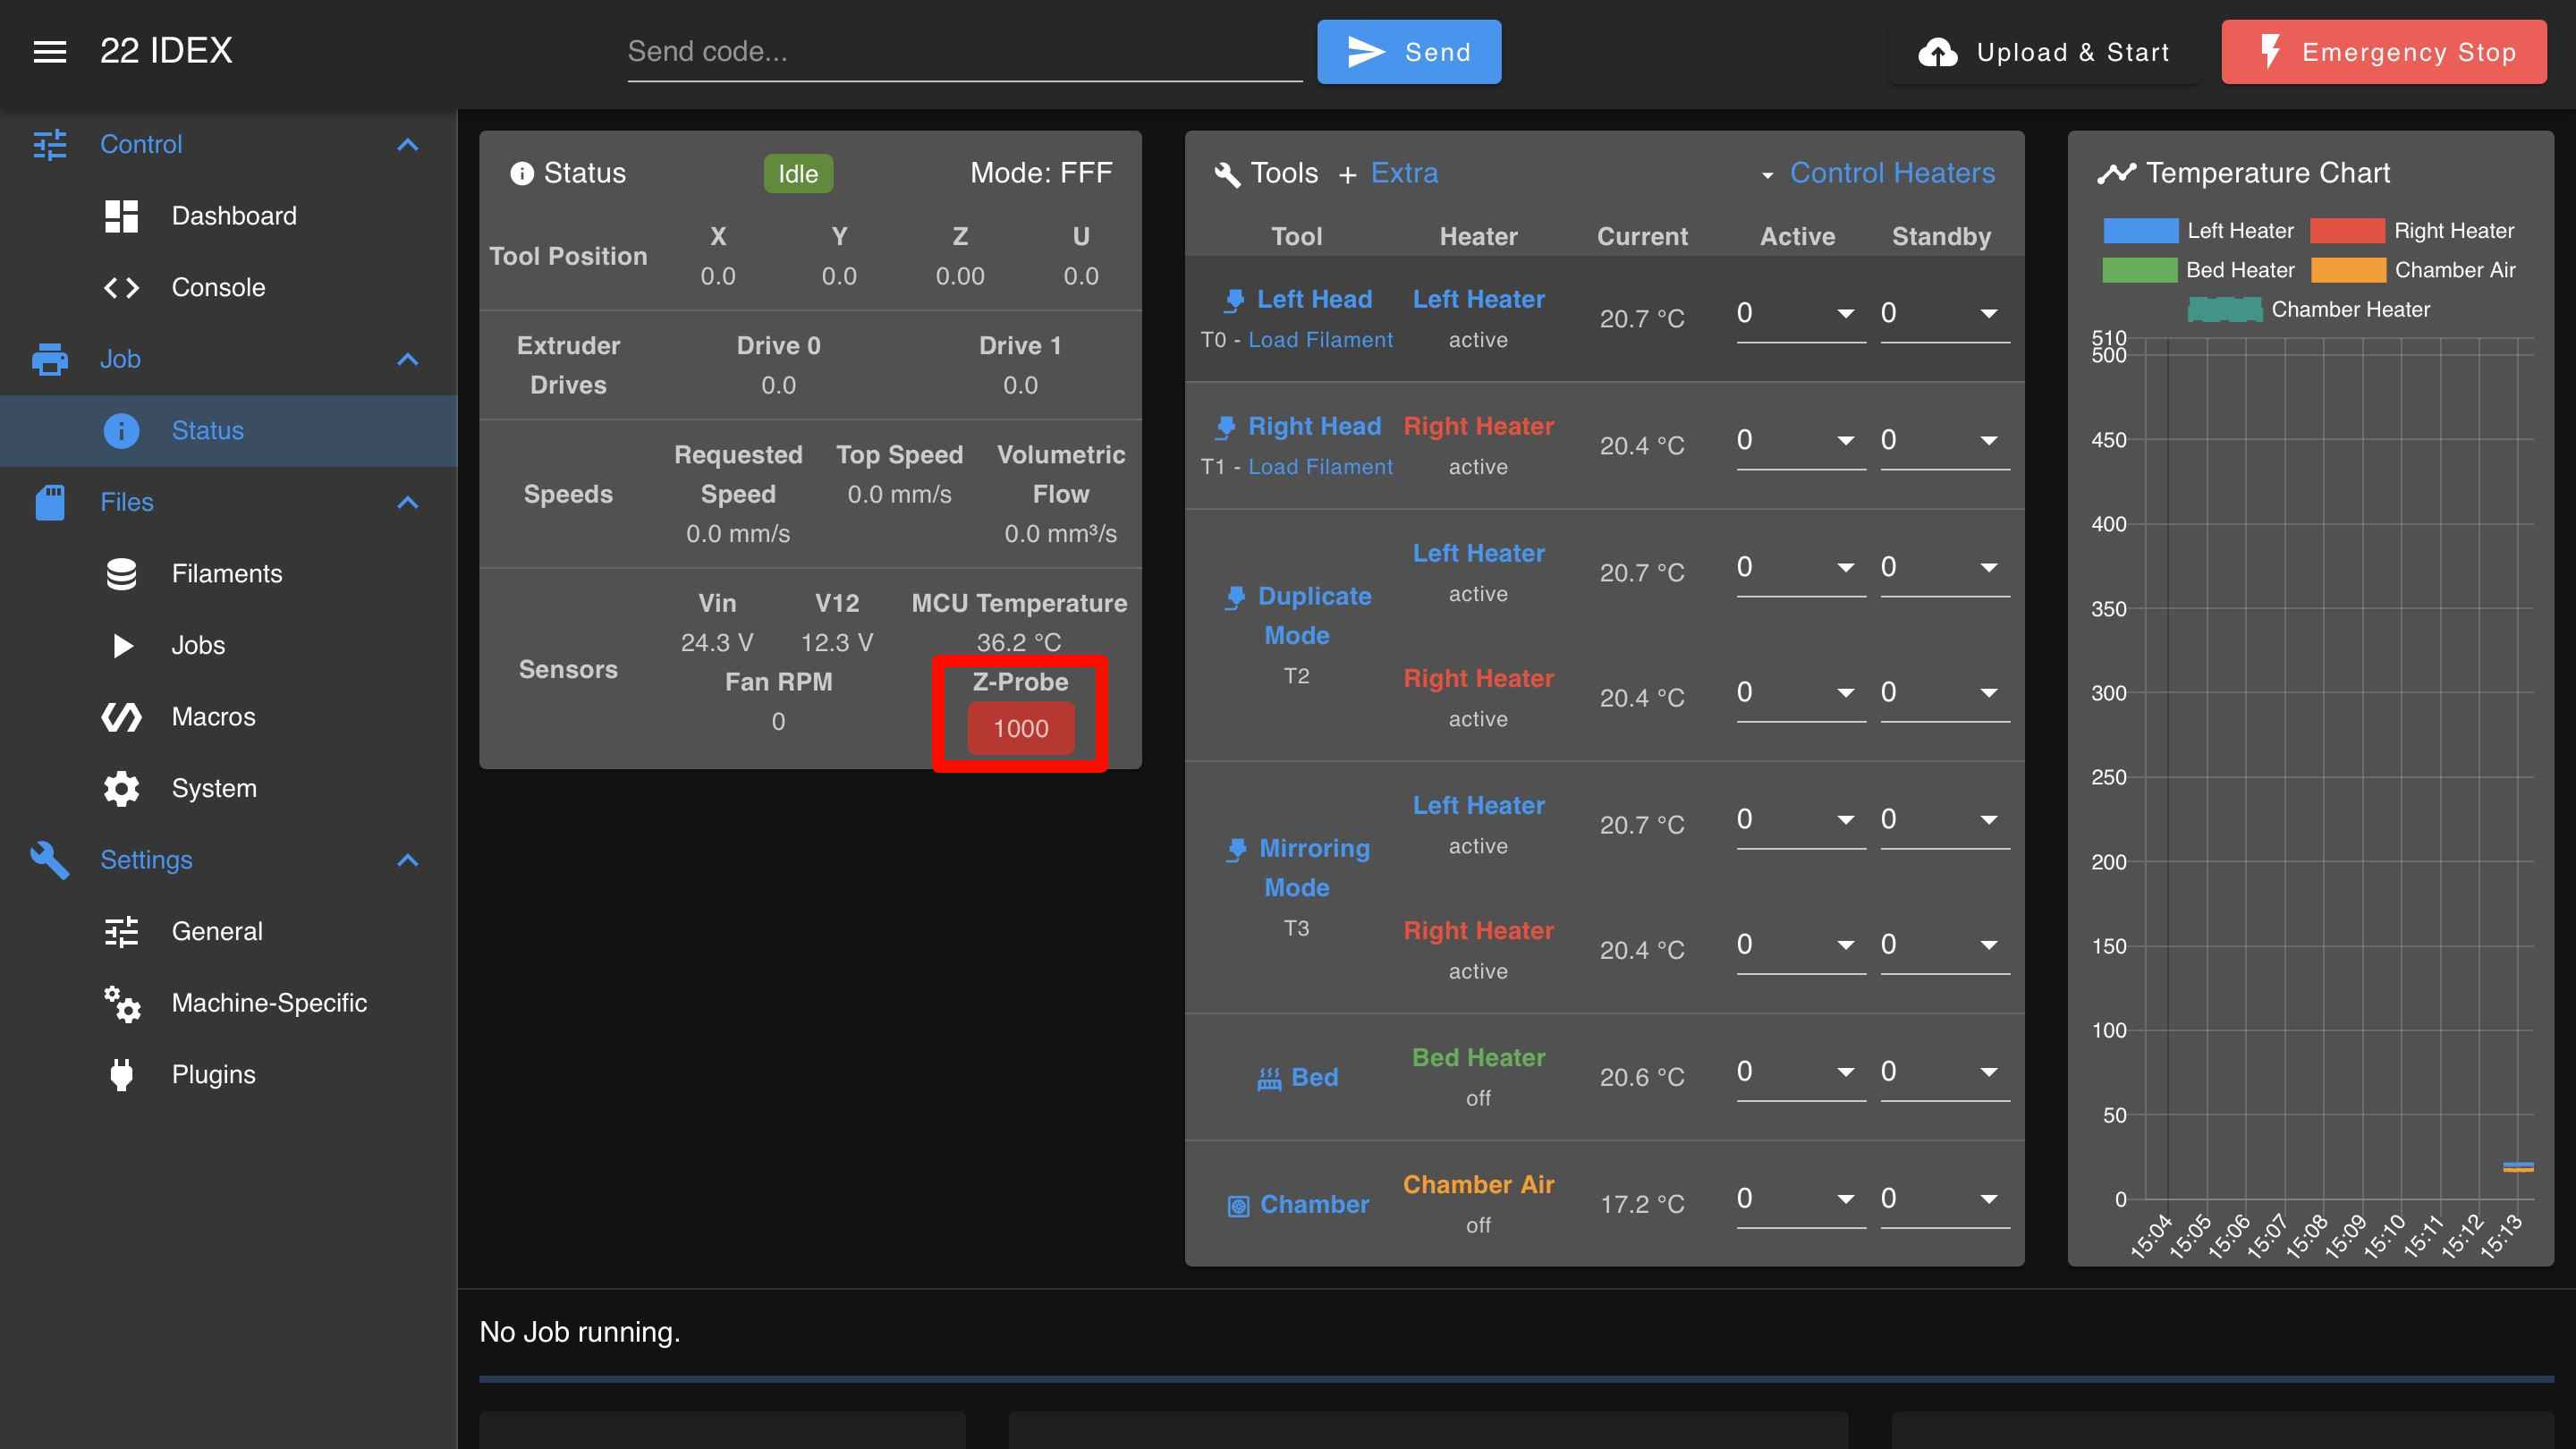Image resolution: width=2576 pixels, height=1449 pixels.
Task: Open Left Head standby temperature dropdown
Action: pos(1989,314)
